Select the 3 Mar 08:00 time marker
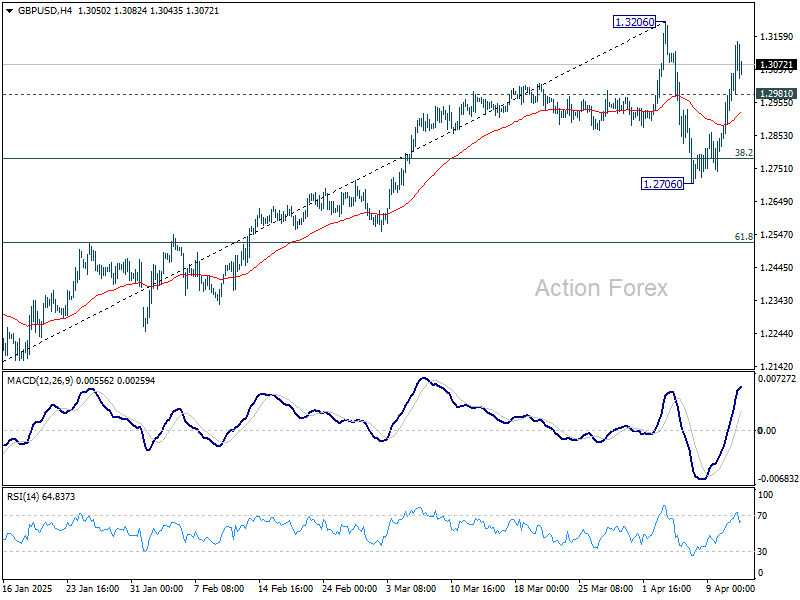The height and width of the screenshot is (600, 800). click(x=411, y=589)
